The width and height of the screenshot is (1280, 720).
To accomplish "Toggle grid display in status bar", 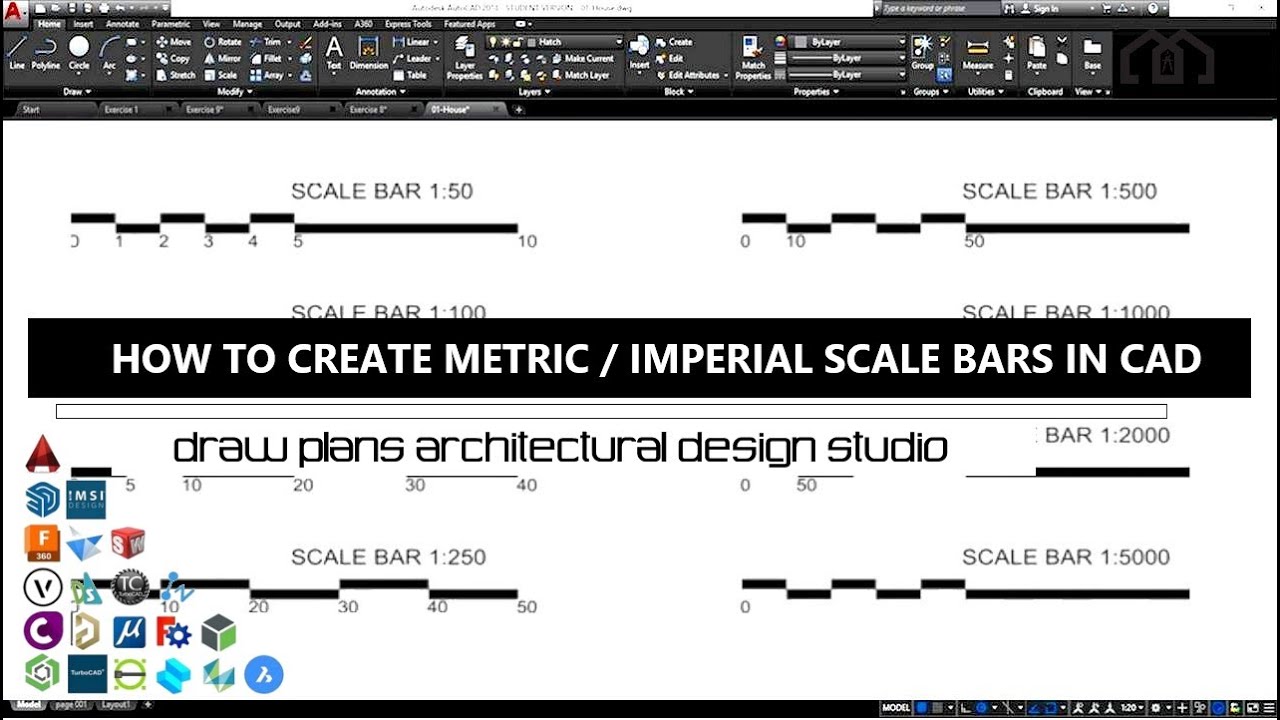I will click(921, 708).
